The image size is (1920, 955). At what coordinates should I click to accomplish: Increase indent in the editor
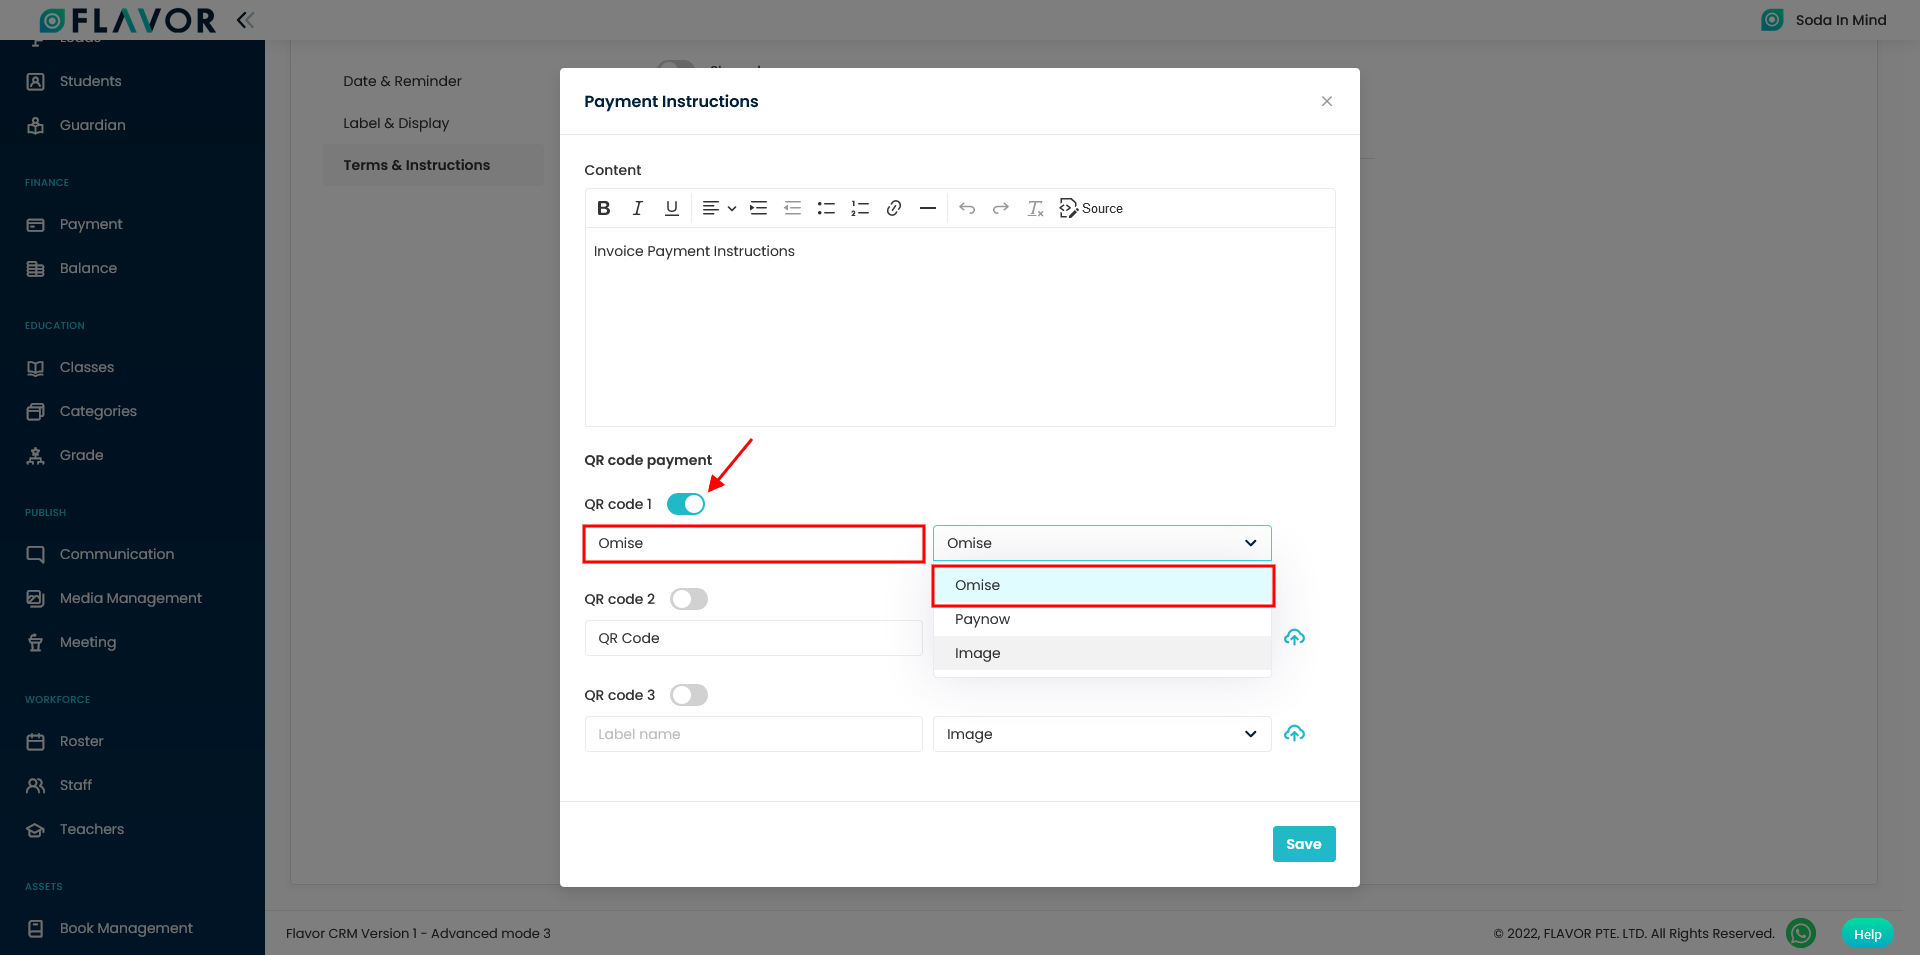coord(758,208)
